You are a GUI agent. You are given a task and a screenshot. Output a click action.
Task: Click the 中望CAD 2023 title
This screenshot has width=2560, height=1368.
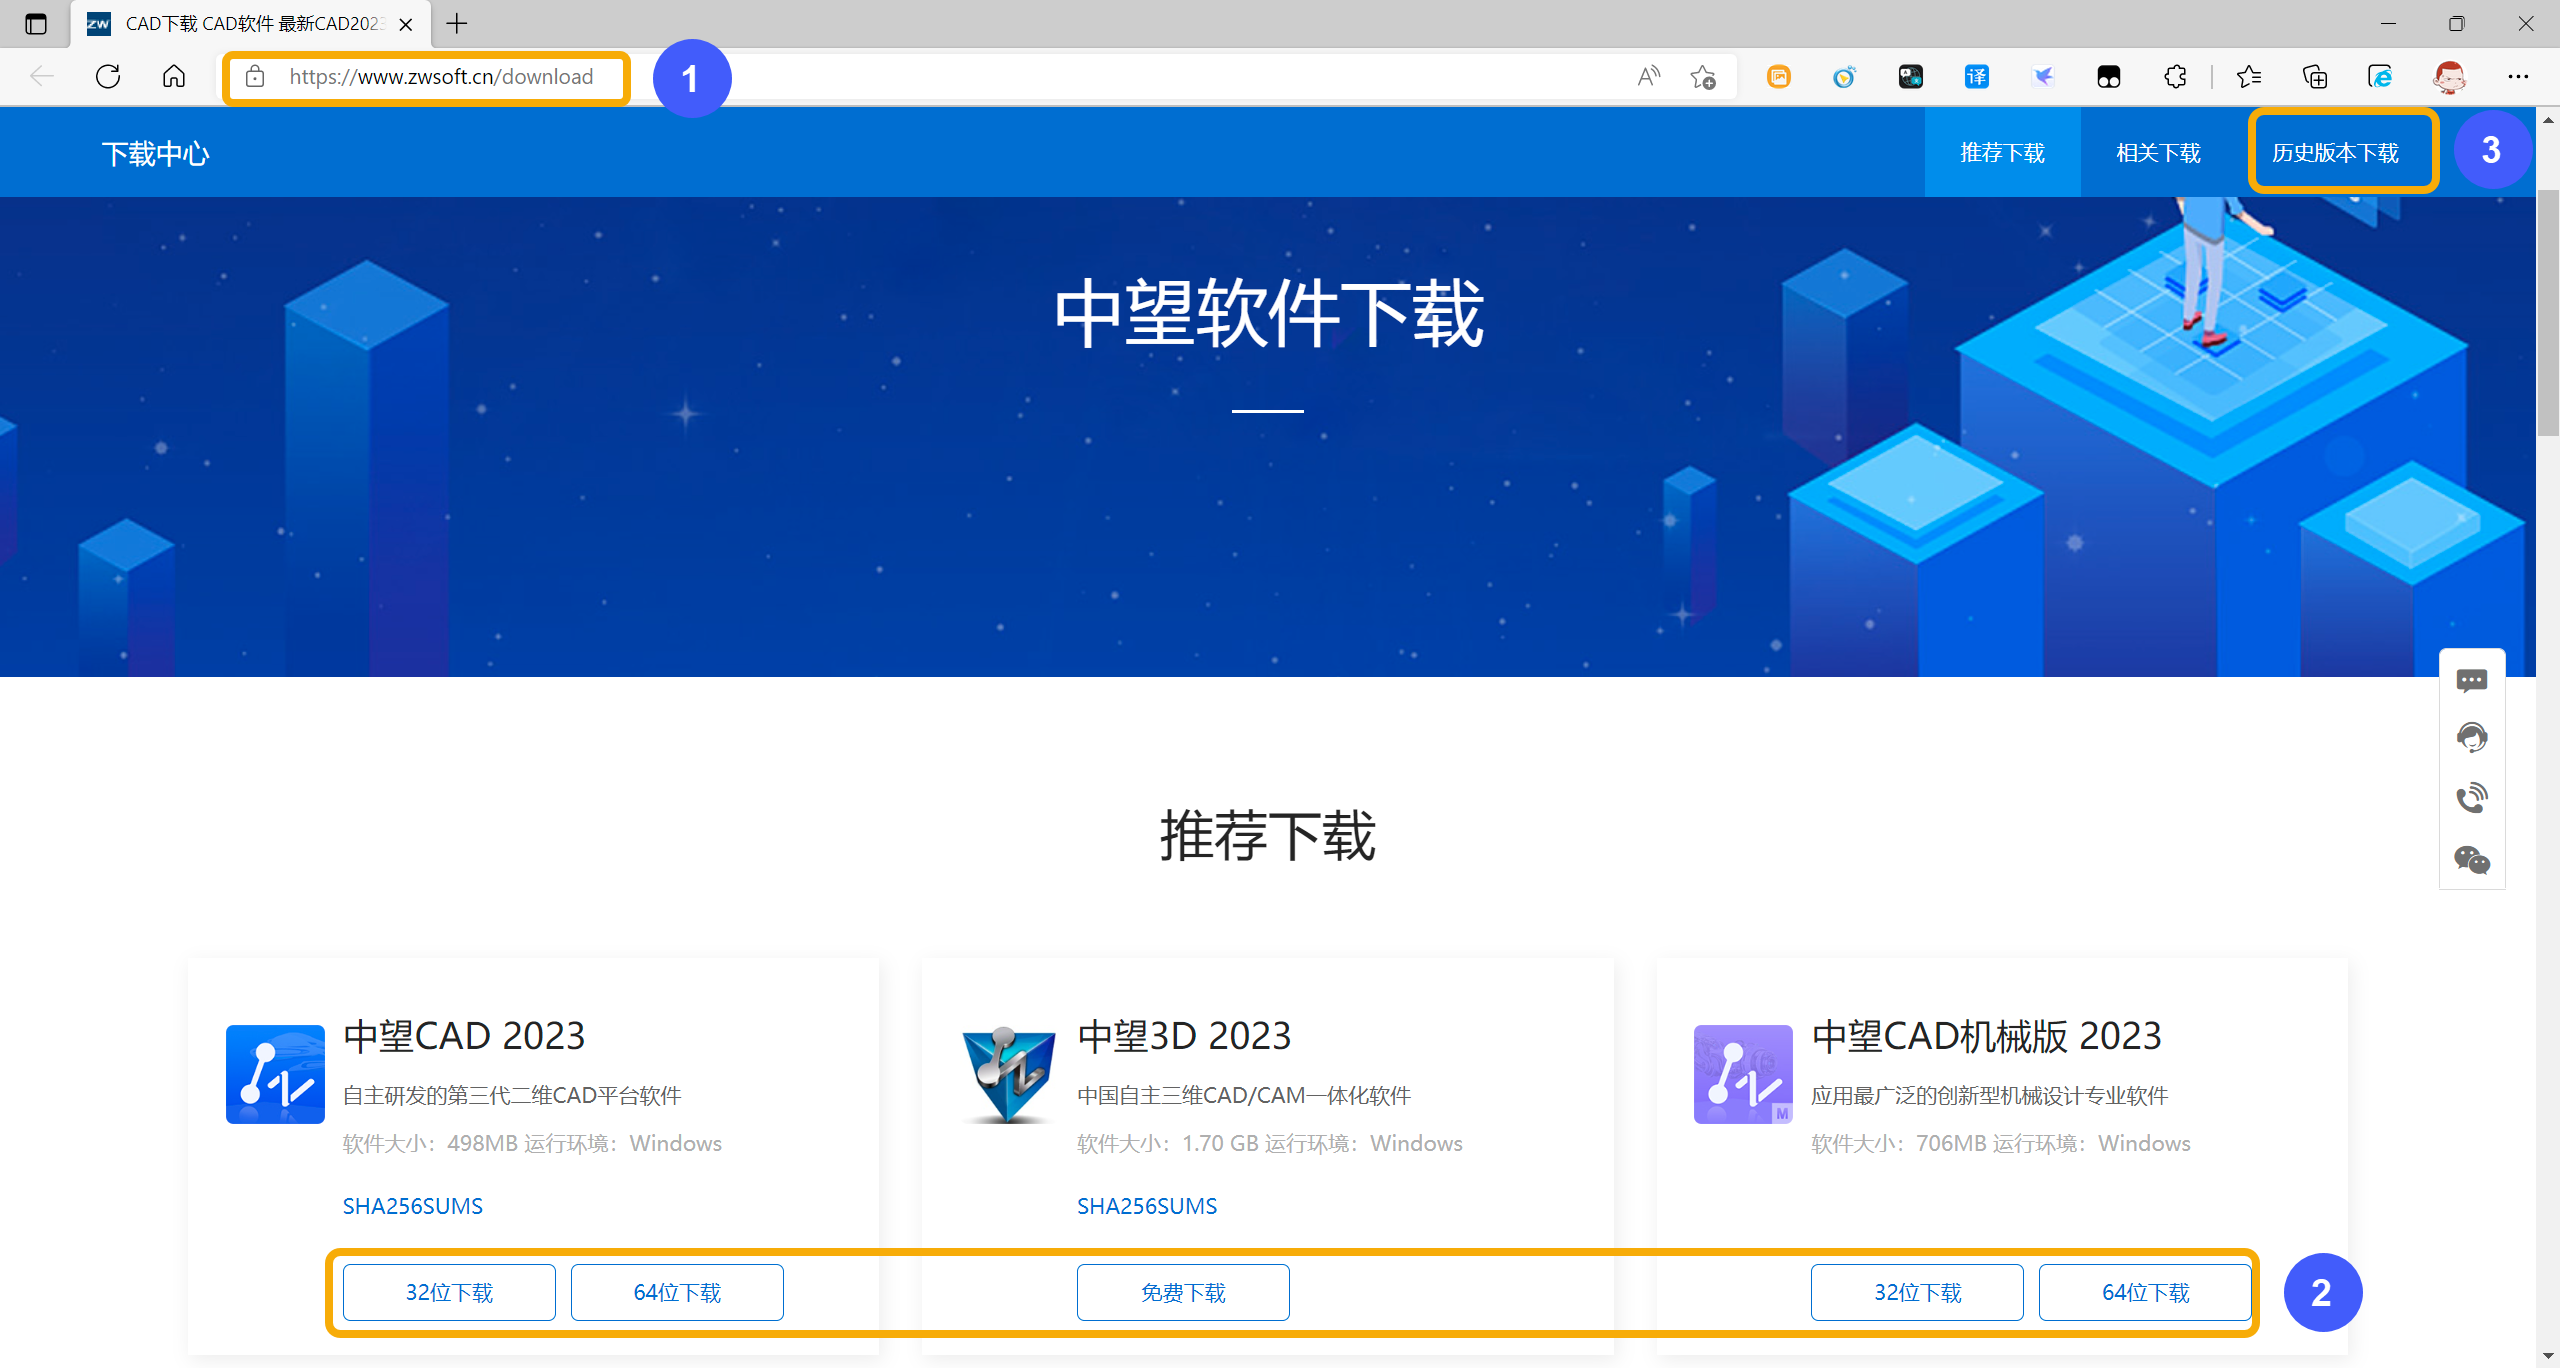pos(464,1036)
